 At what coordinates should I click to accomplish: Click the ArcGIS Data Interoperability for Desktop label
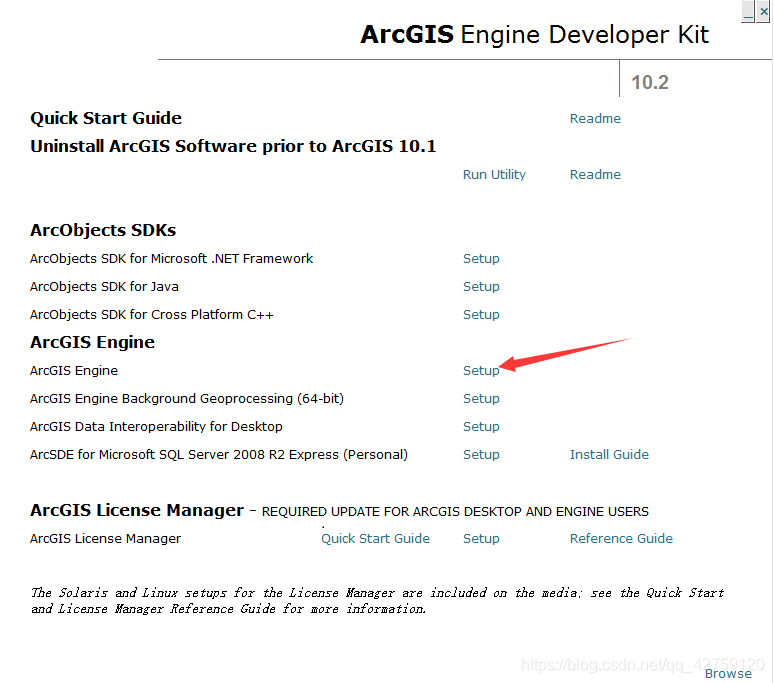click(x=156, y=427)
